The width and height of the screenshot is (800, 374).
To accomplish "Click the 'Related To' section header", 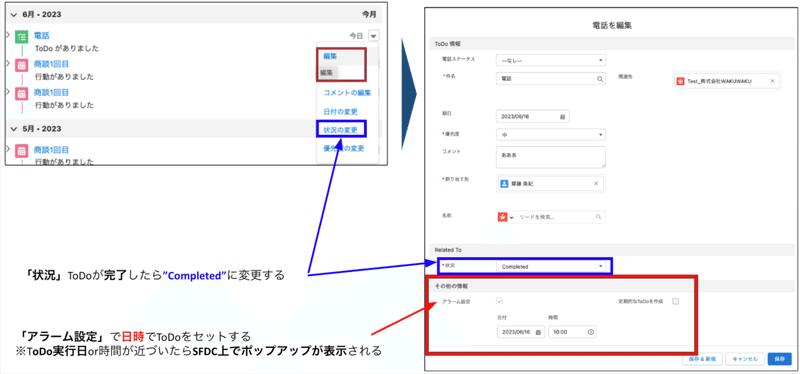I will click(447, 250).
